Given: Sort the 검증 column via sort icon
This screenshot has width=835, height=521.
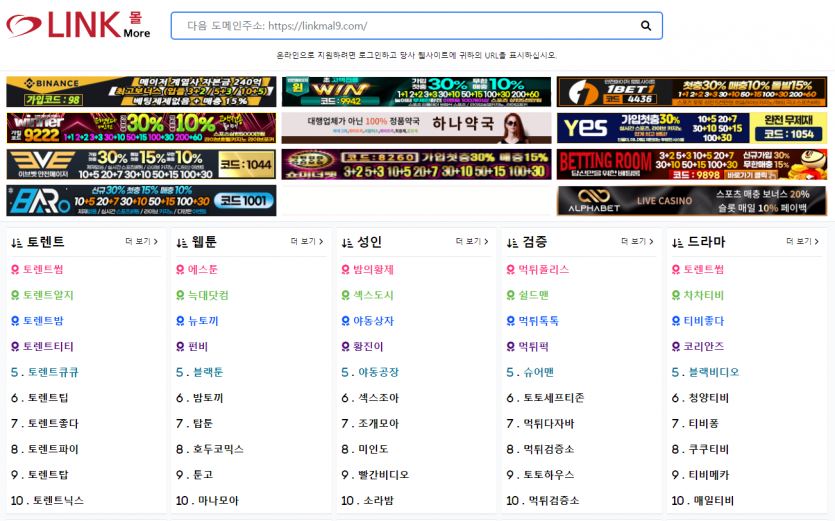Looking at the screenshot, I should 512,243.
